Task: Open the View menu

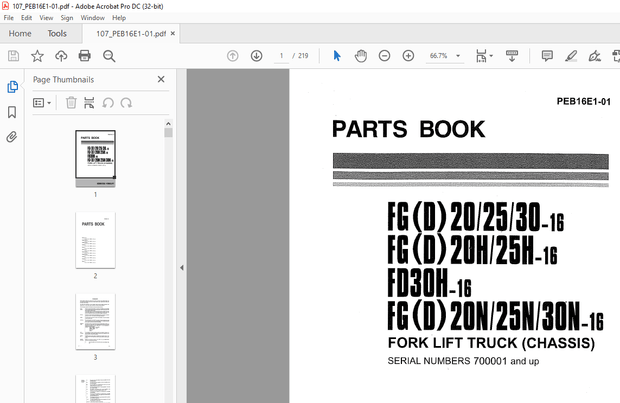Action: pos(46,18)
